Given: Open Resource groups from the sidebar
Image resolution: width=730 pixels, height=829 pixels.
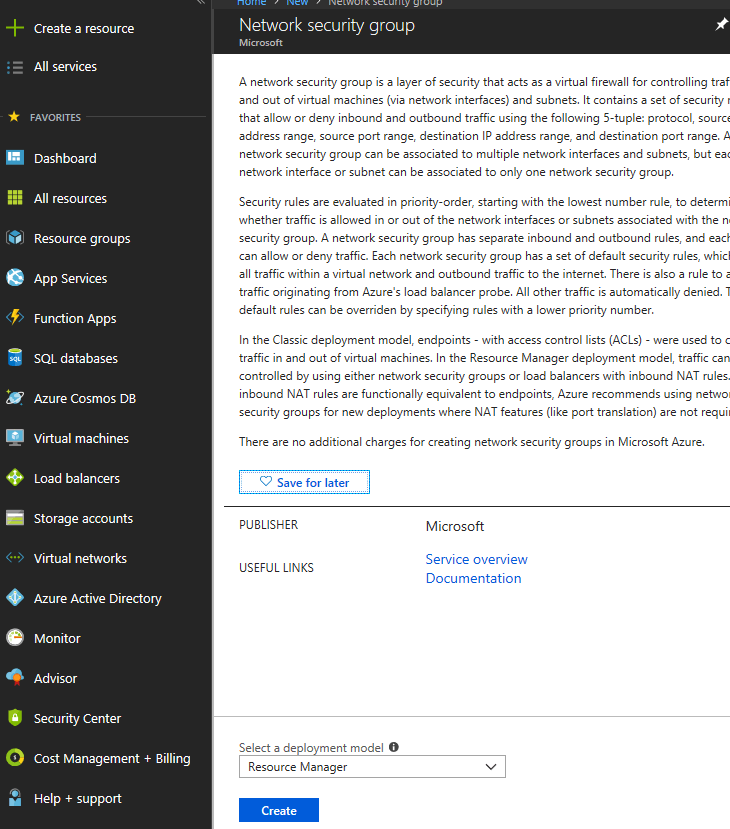Looking at the screenshot, I should 81,239.
